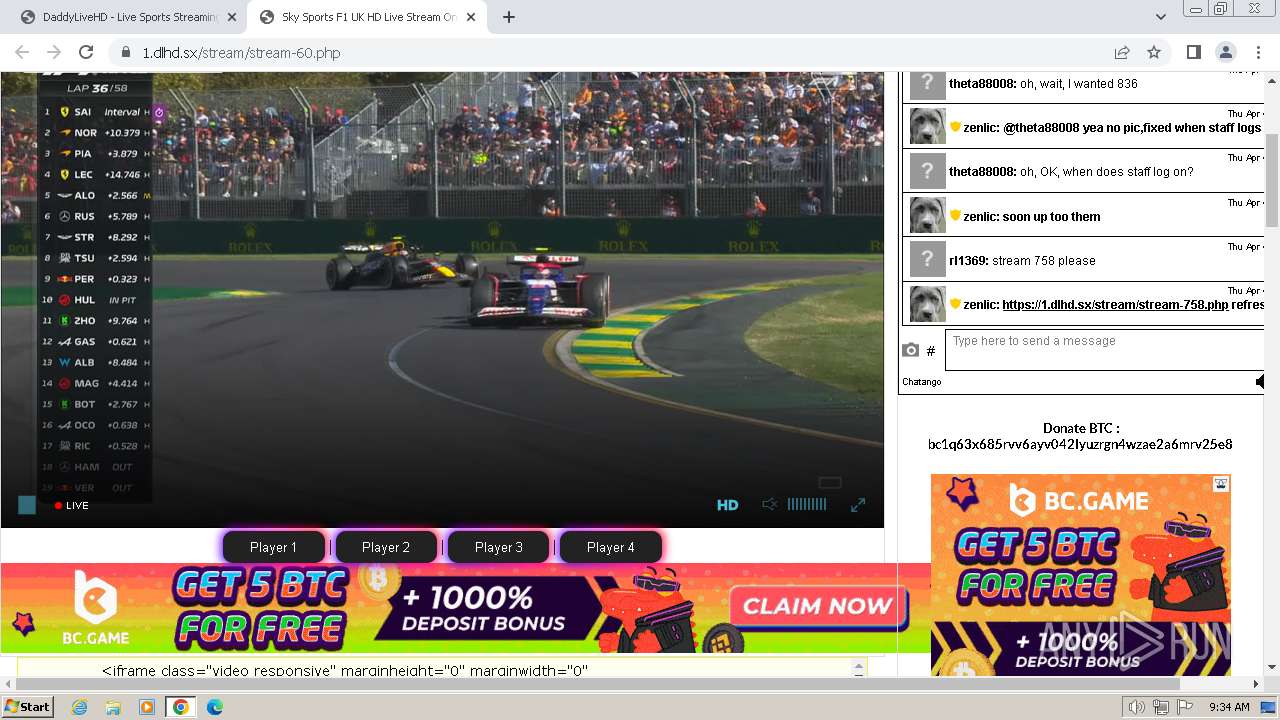Go back to the previous page

[x=22, y=53]
